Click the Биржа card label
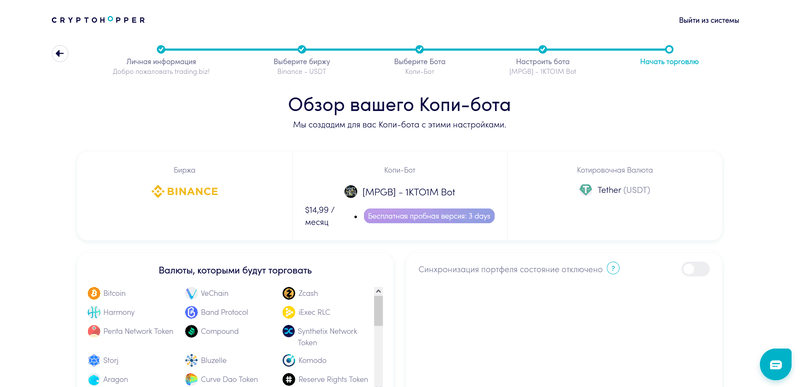This screenshot has height=387, width=800. [x=184, y=170]
